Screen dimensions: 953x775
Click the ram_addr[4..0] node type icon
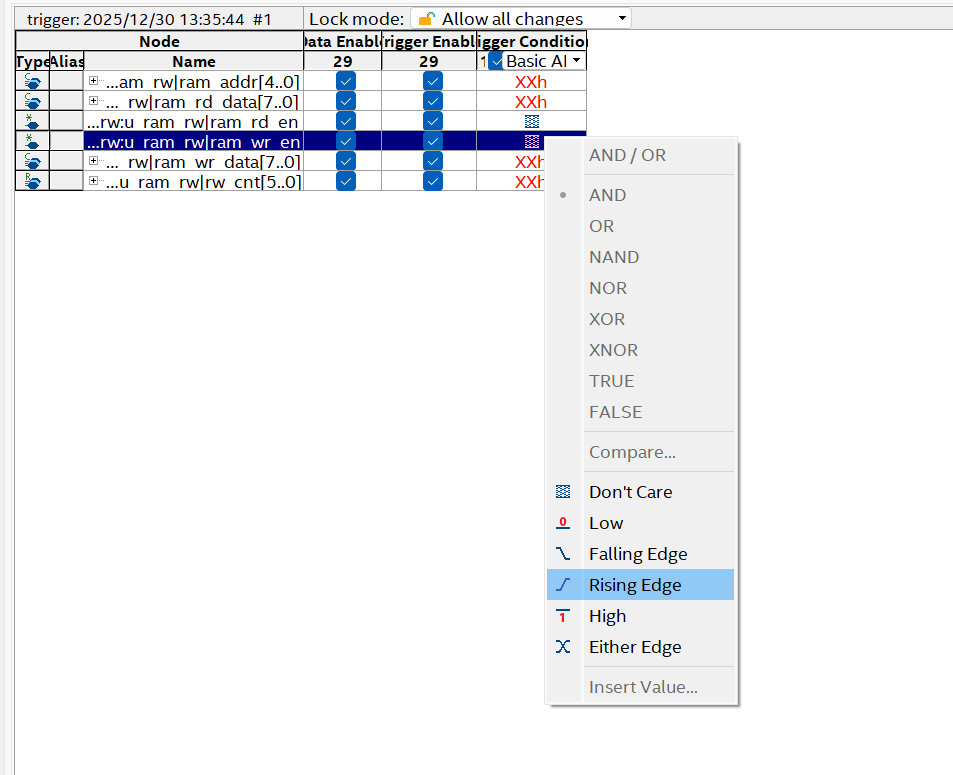32,81
